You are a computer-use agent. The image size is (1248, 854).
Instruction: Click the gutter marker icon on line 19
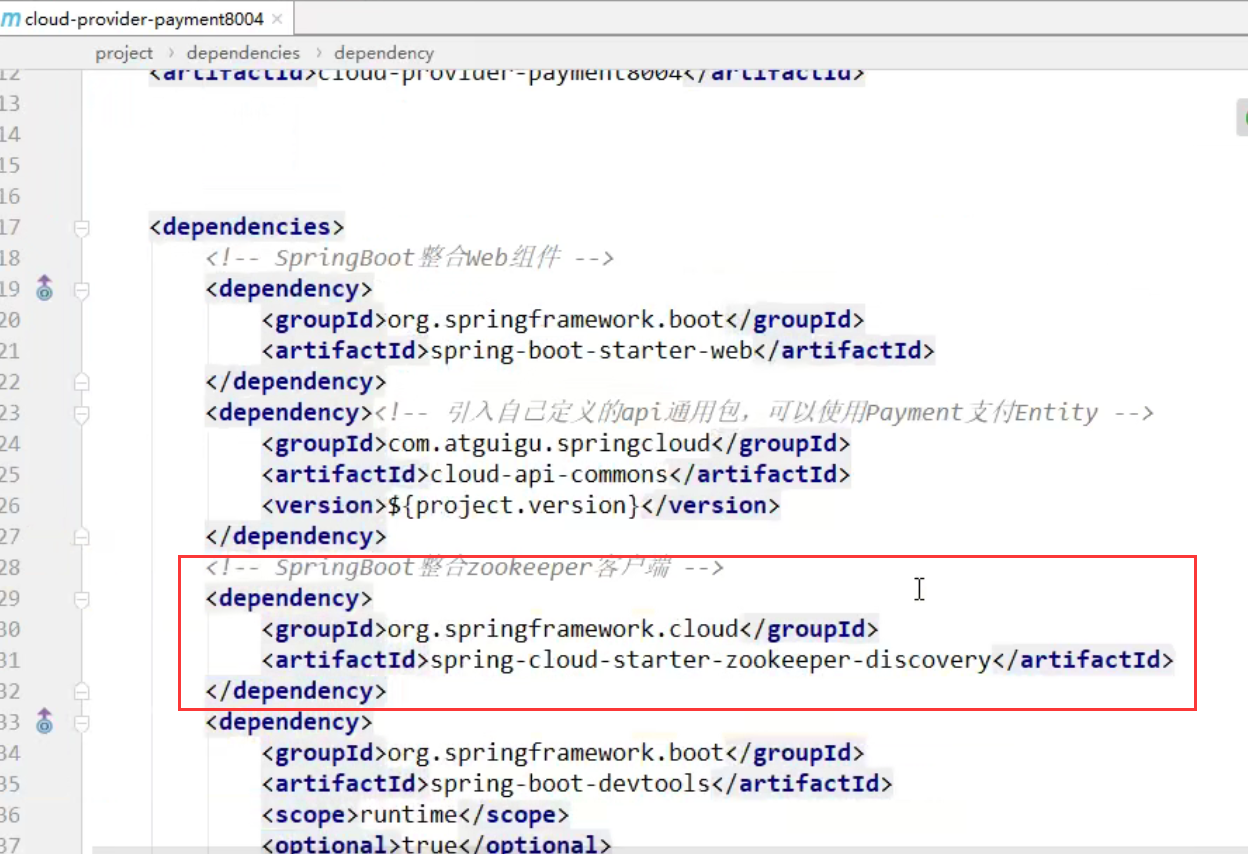[44, 289]
